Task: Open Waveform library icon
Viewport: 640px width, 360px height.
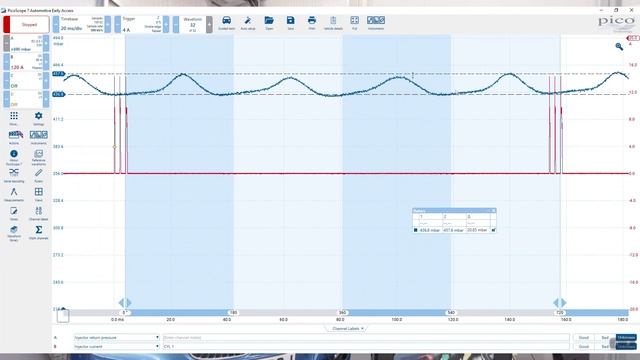Action: (x=14, y=233)
